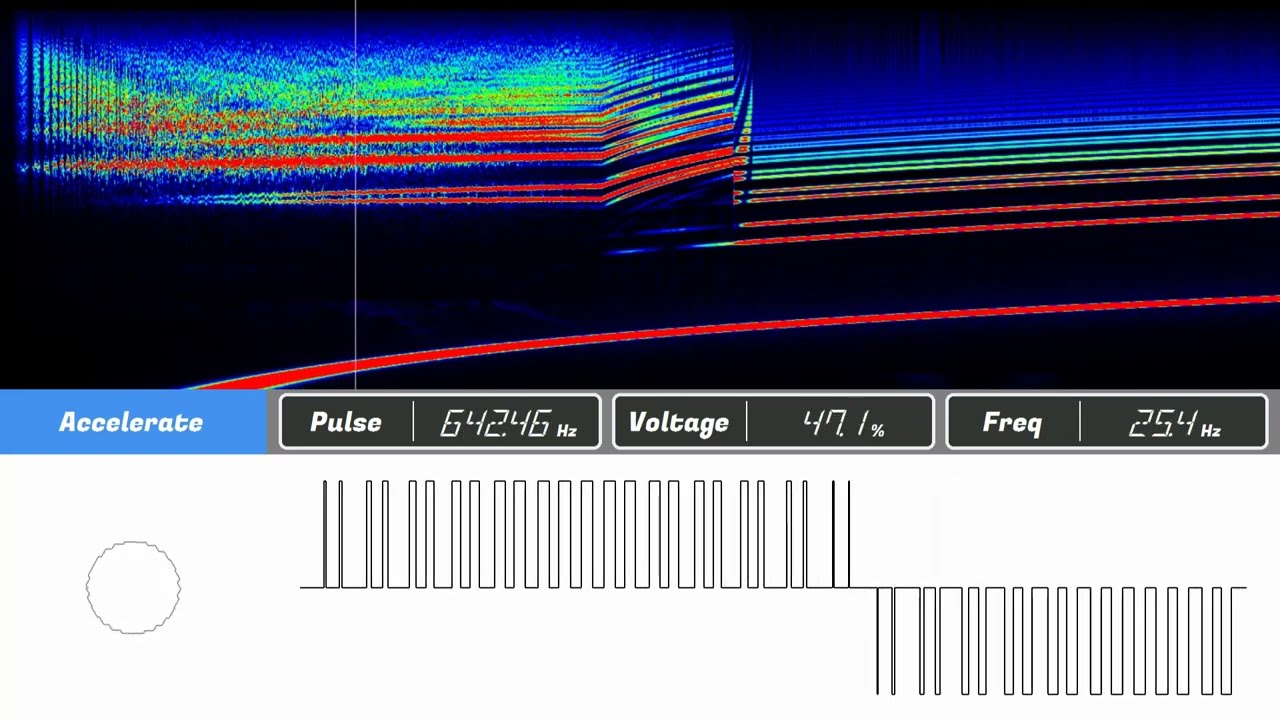Click the Freq Hz readout value
The width and height of the screenshot is (1280, 720).
pos(1174,424)
